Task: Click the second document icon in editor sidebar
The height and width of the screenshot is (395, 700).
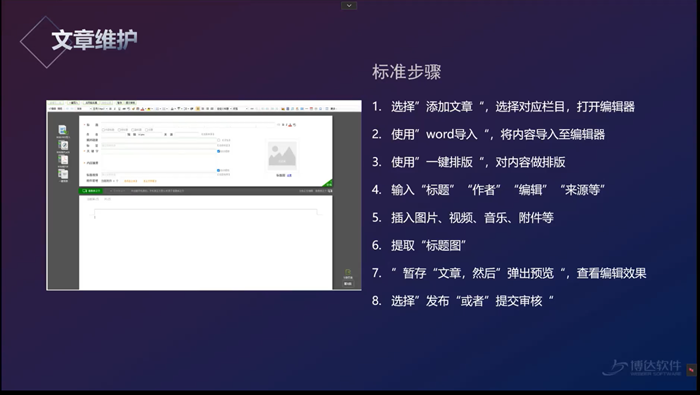Action: tap(63, 145)
